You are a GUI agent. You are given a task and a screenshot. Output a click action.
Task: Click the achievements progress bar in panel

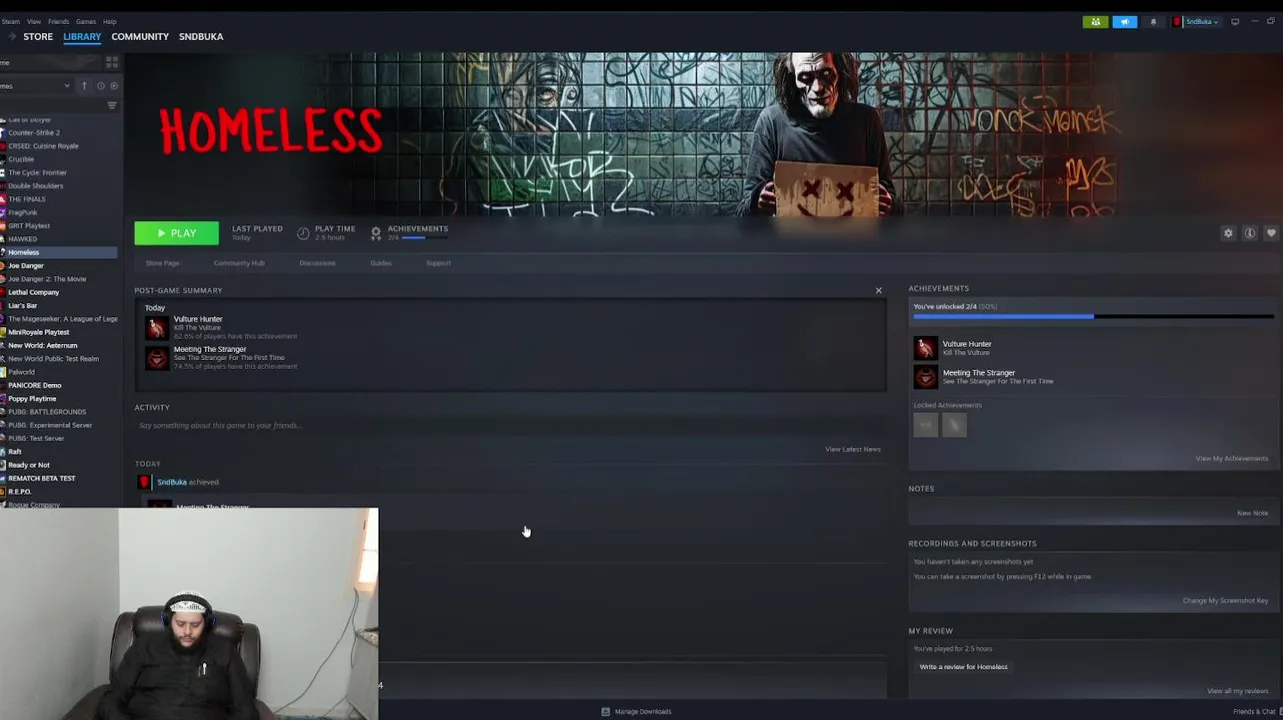[x=1093, y=317]
